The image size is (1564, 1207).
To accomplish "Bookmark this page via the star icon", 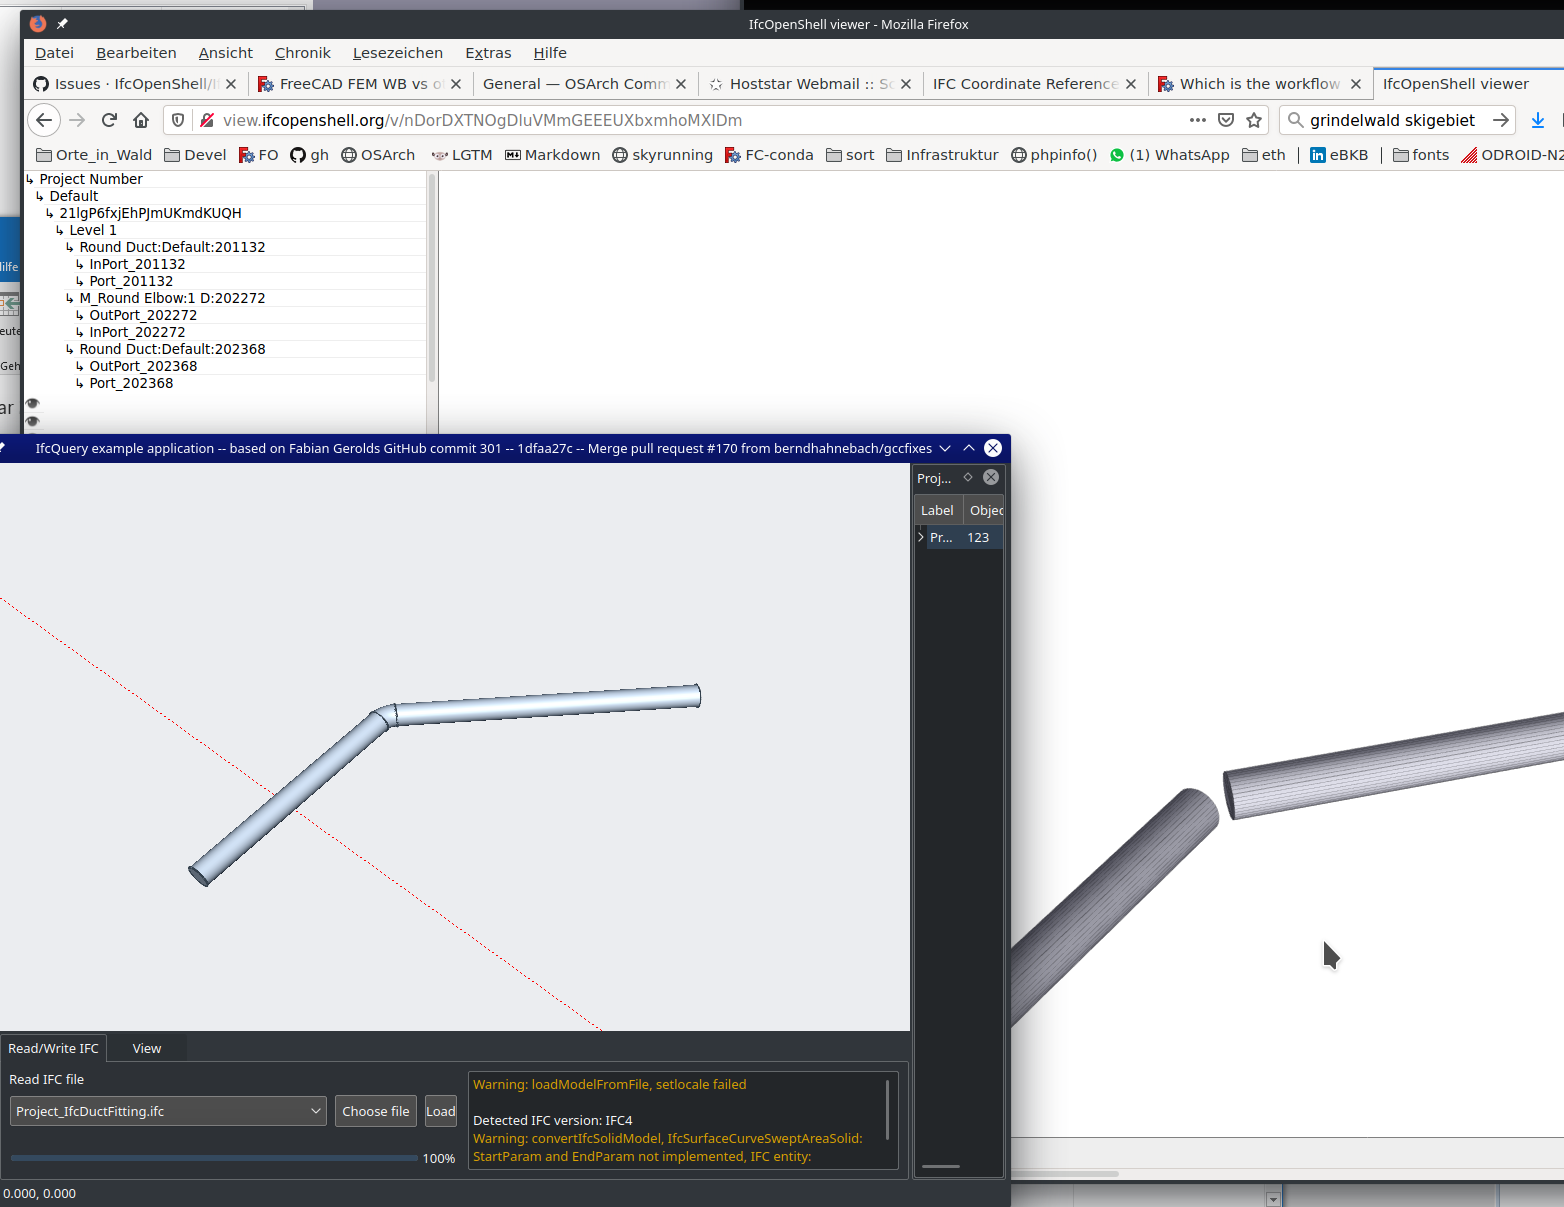I will tap(1254, 119).
